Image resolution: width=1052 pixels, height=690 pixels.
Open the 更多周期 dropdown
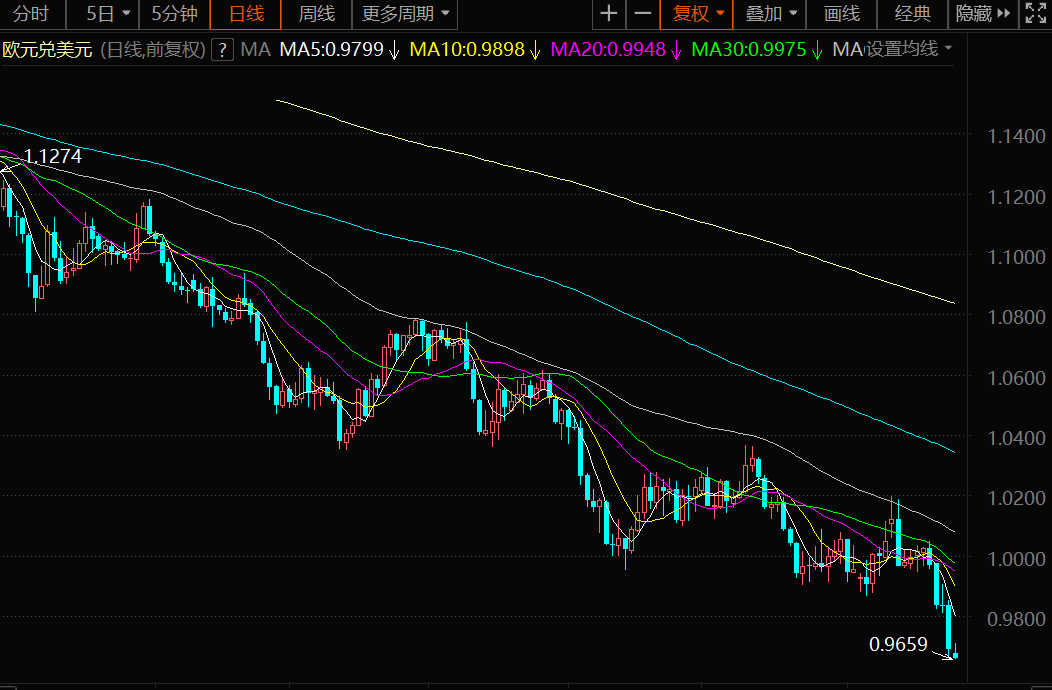(x=405, y=14)
